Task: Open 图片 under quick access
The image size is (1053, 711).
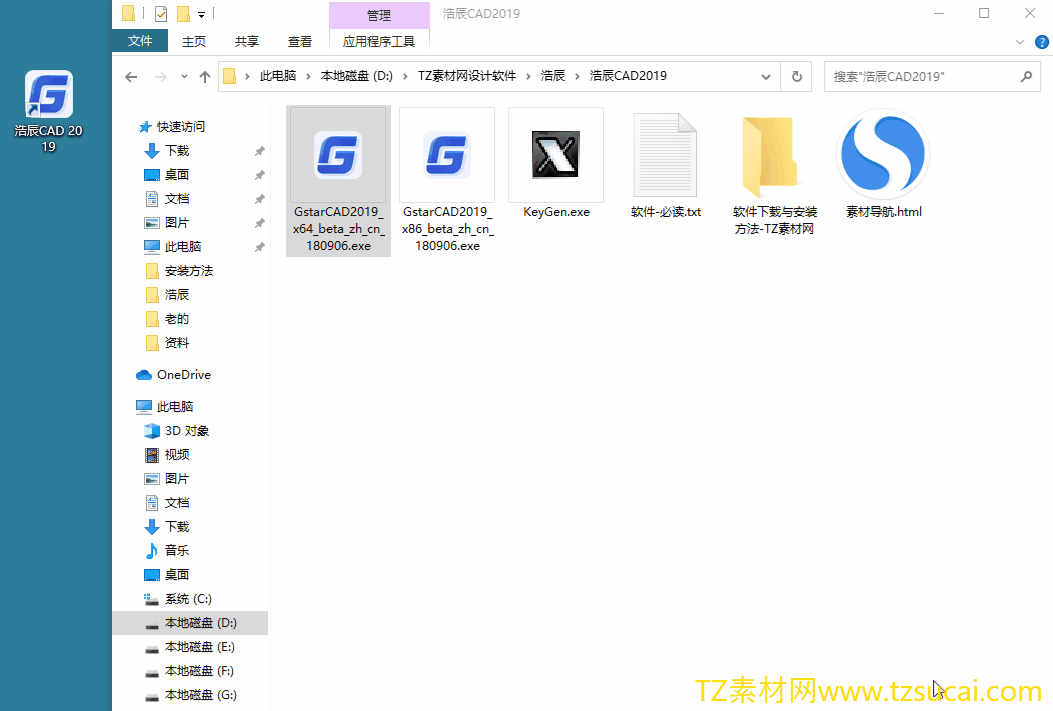Action: [177, 223]
